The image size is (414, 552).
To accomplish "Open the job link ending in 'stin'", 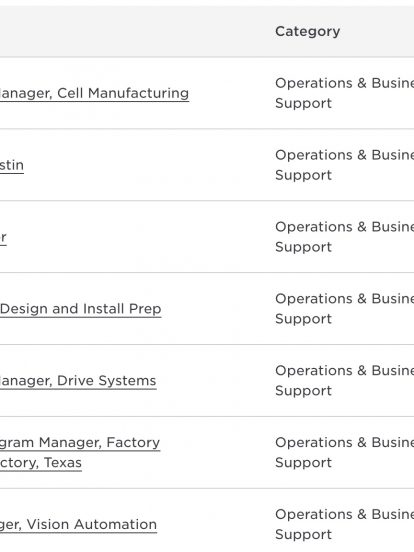I will point(12,165).
